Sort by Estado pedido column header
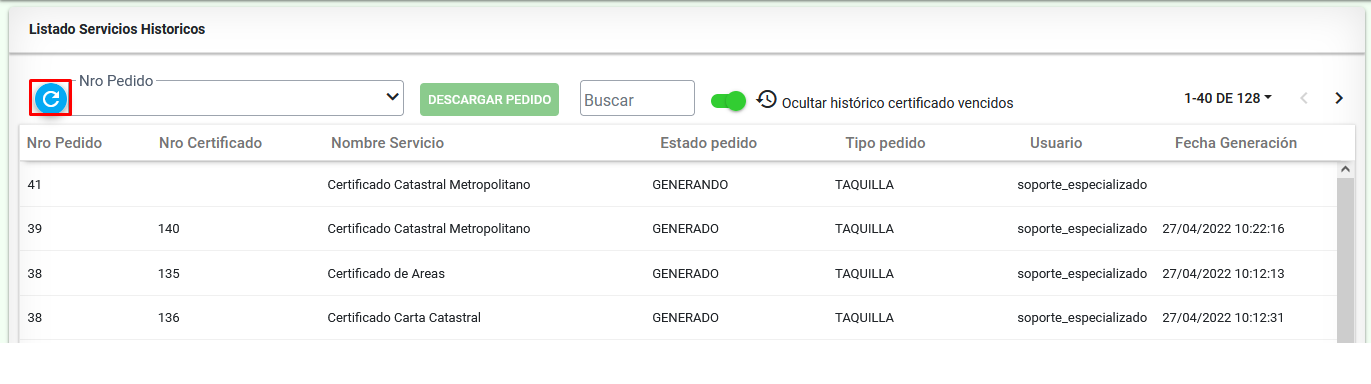 pos(708,143)
